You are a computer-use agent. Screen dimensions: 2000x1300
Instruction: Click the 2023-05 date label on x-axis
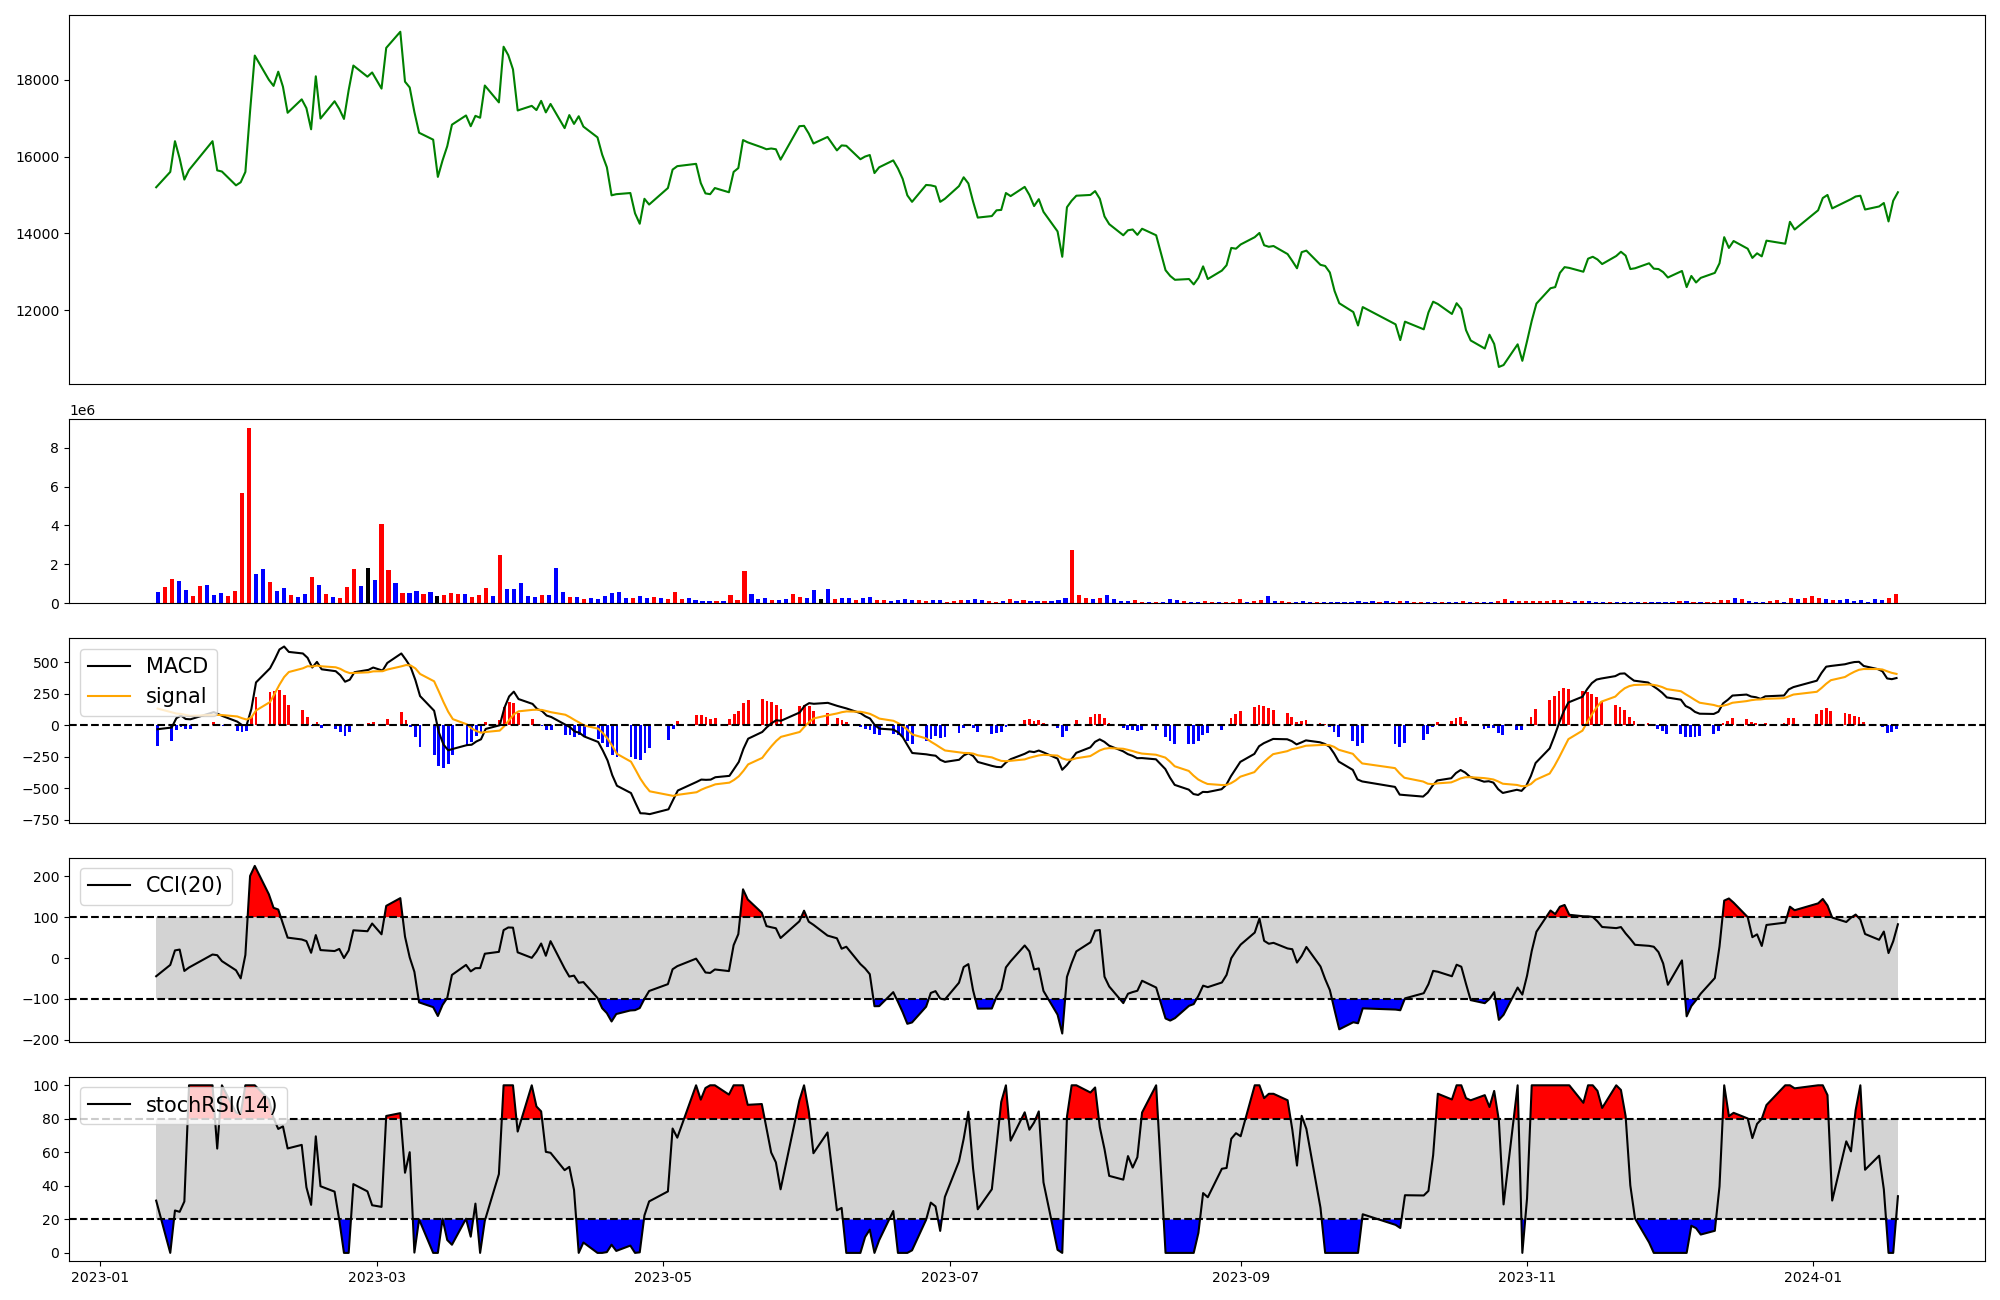coord(664,1277)
